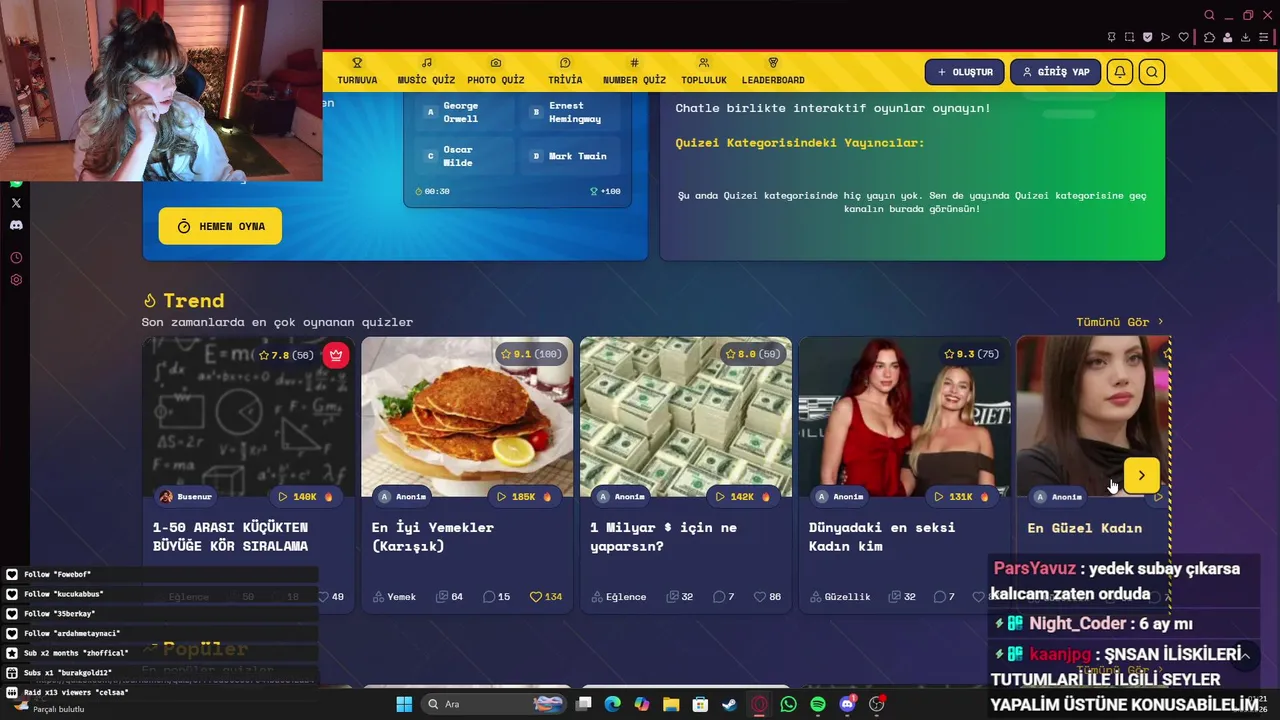Image resolution: width=1280 pixels, height=720 pixels.
Task: Click the 142K play count badge
Action: [x=743, y=497]
